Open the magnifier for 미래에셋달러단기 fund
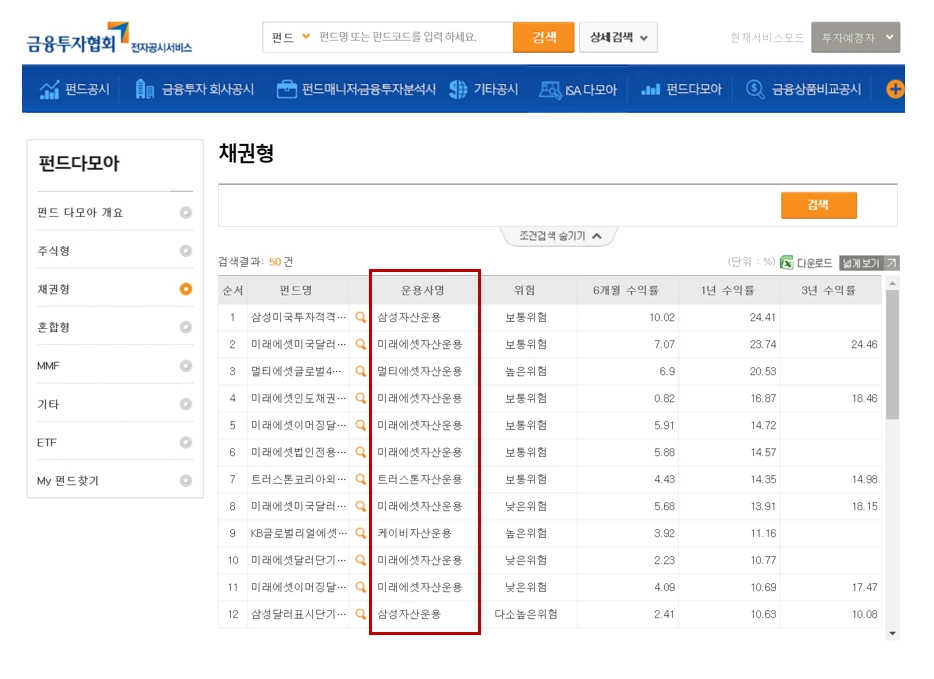 [x=360, y=560]
